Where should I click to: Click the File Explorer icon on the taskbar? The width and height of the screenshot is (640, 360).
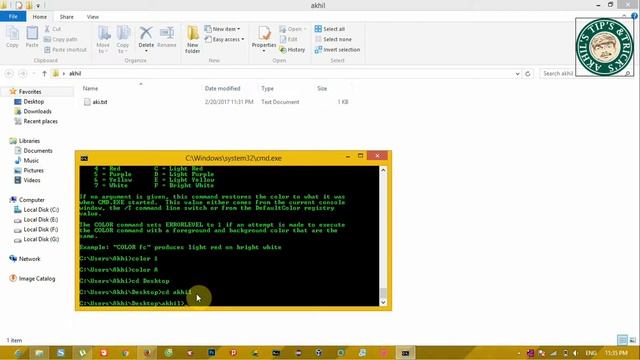click(39, 353)
